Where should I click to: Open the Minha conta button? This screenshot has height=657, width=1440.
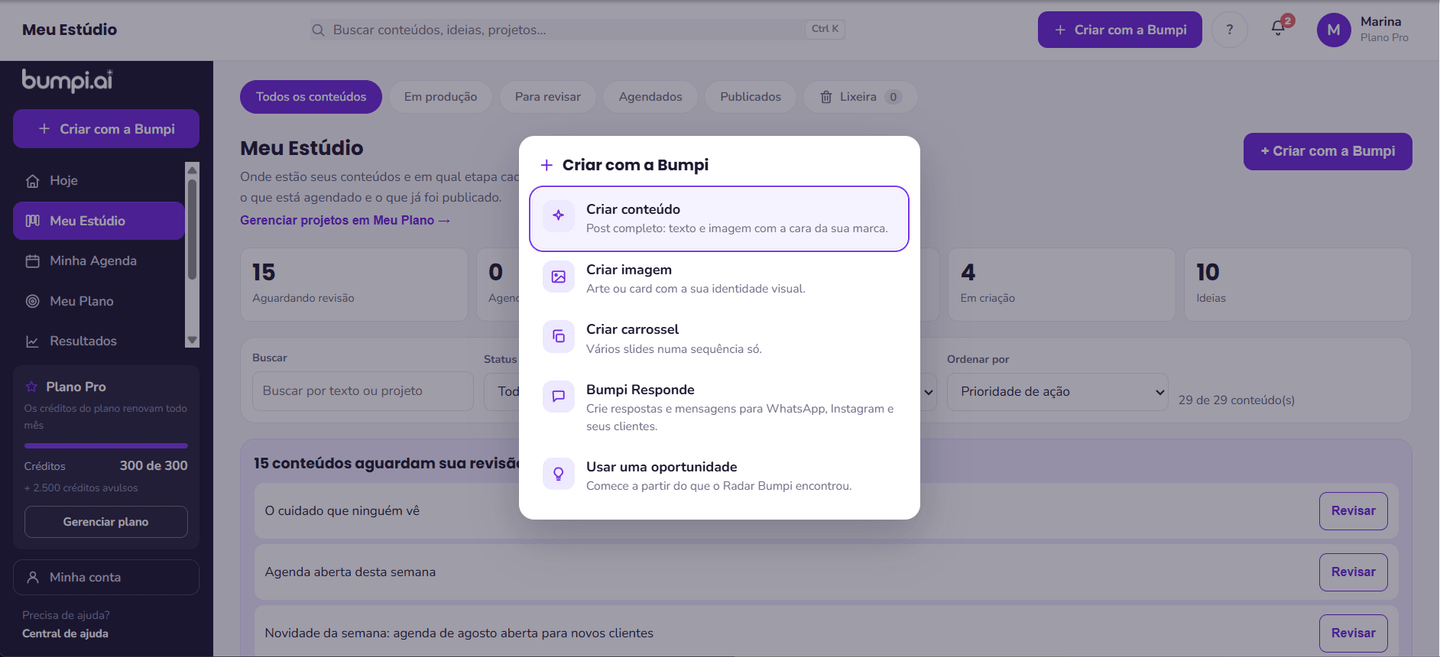point(106,577)
